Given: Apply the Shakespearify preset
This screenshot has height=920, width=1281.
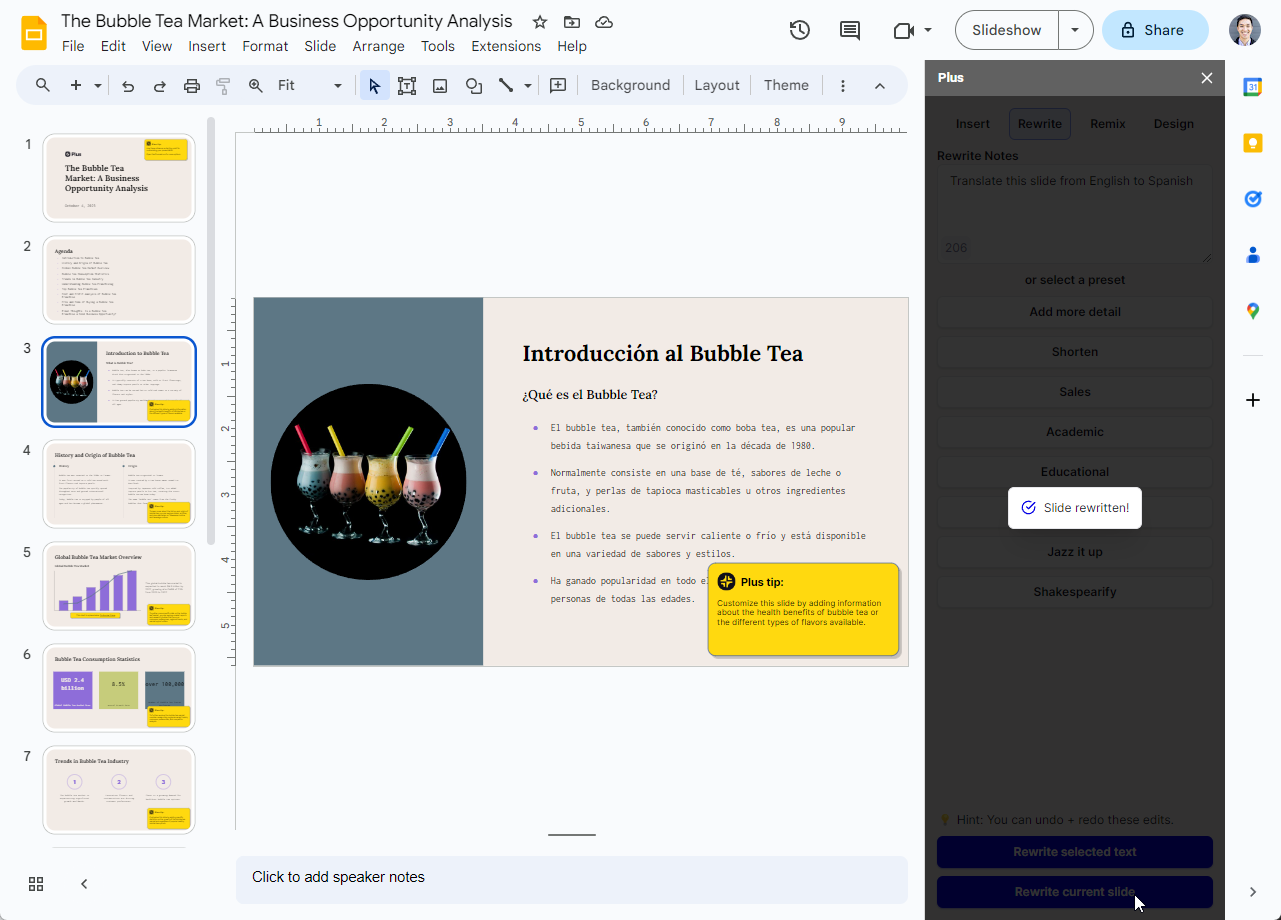Looking at the screenshot, I should point(1074,591).
